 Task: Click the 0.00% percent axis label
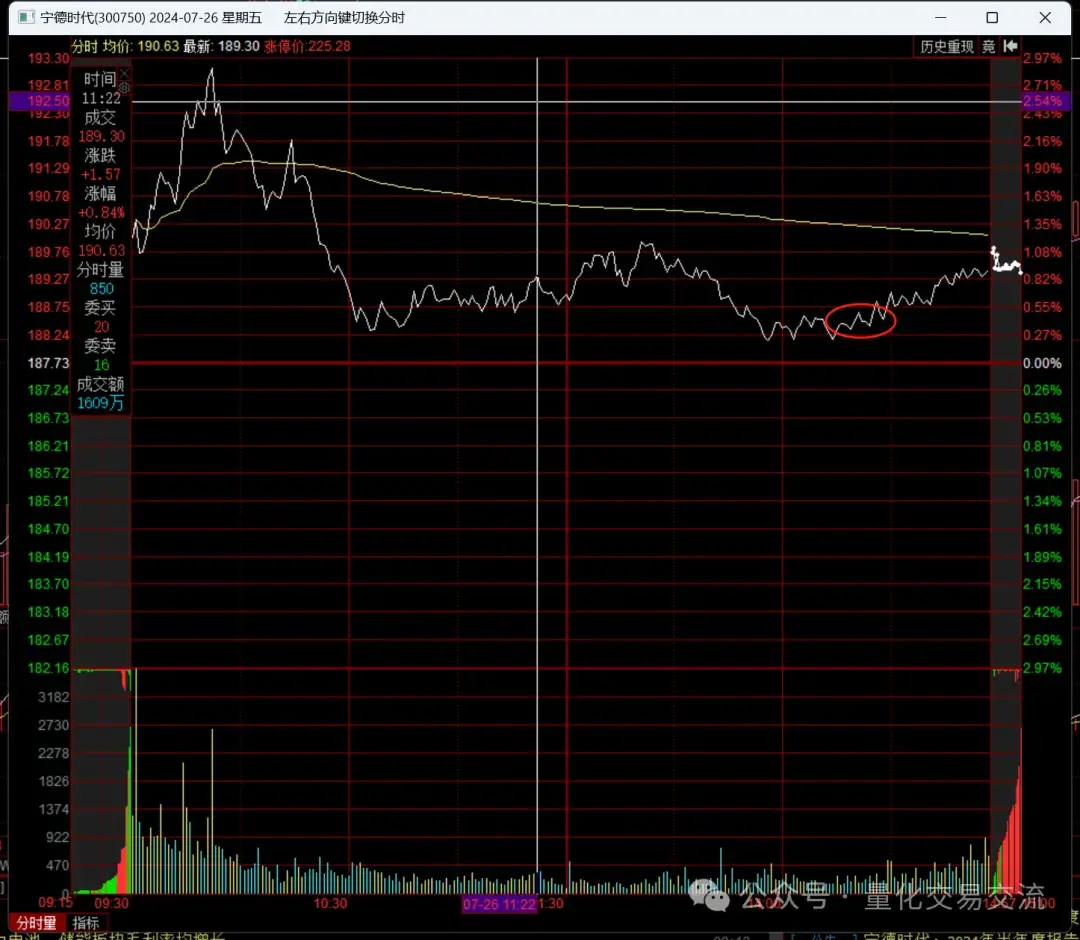pos(1042,363)
